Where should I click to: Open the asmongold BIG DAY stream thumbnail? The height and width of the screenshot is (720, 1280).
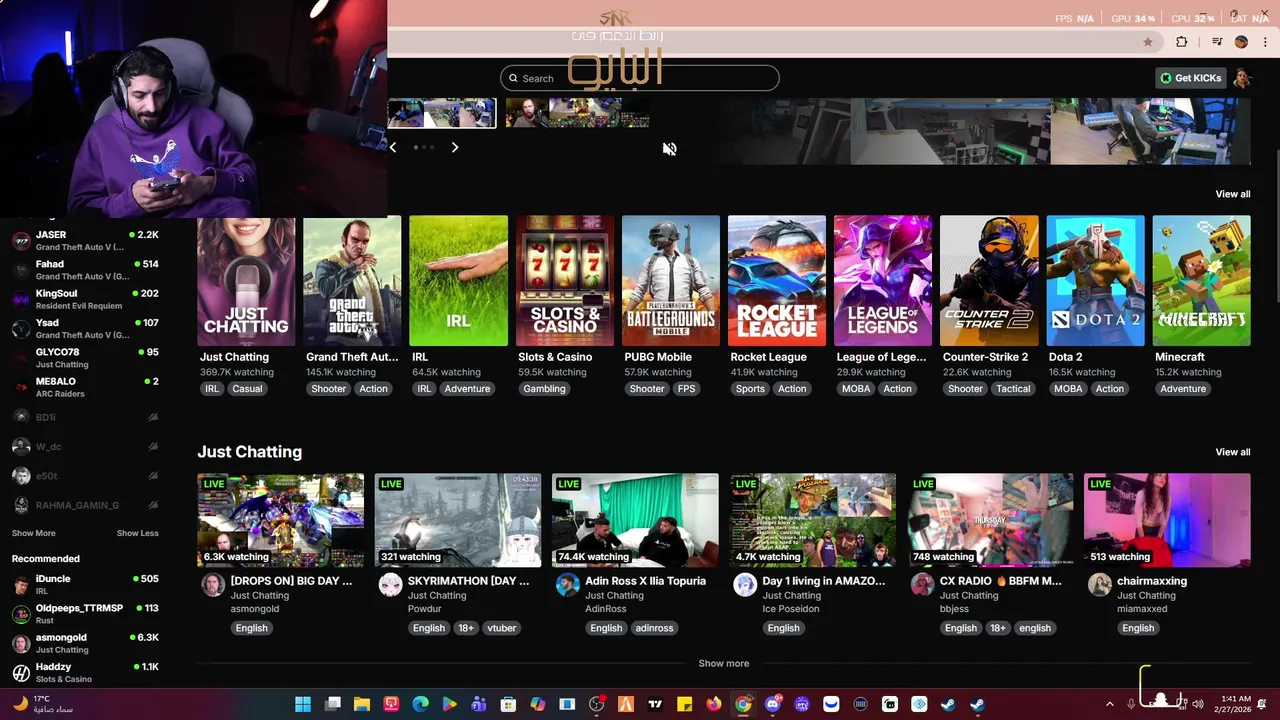click(281, 520)
